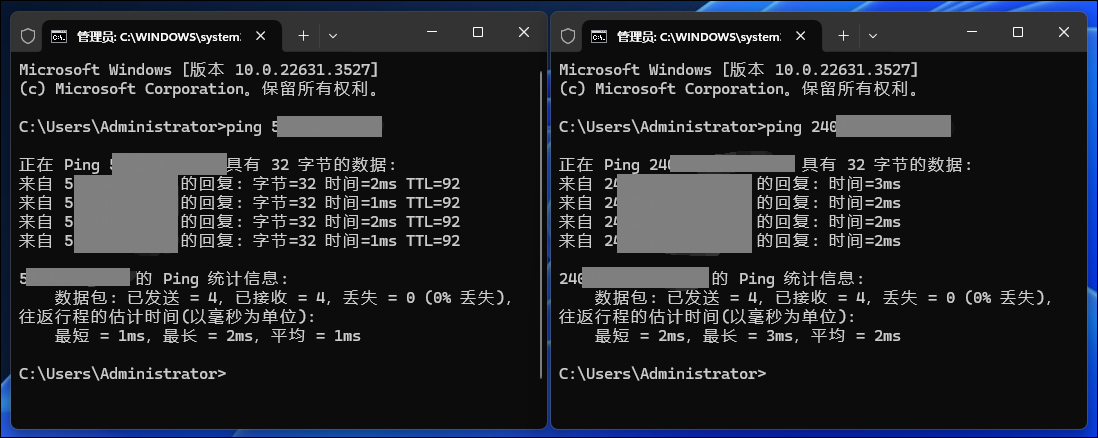Click the shield icon in right terminal window
Viewport: 1098px width, 438px height.
tap(568, 36)
